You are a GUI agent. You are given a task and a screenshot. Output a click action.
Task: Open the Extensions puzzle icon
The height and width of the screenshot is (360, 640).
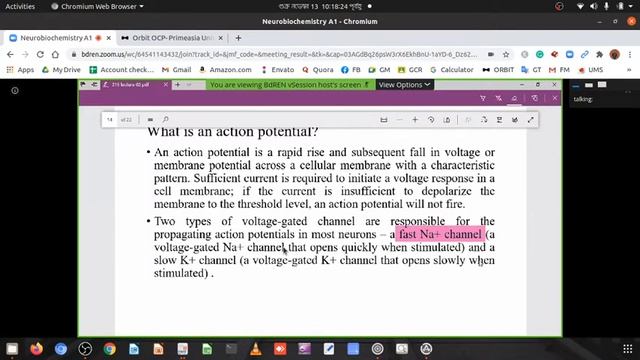(x=600, y=54)
